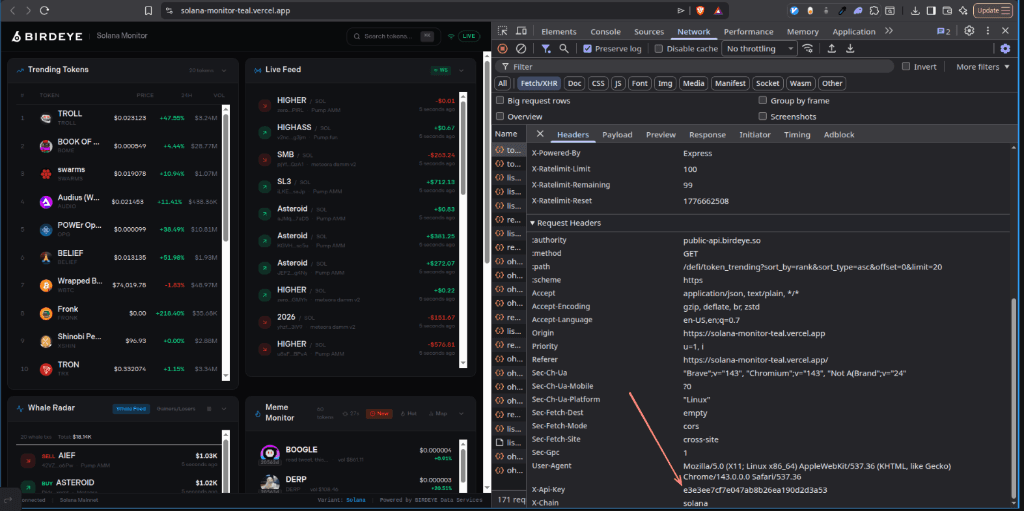Collapse the Live Feed panel chevron

tap(461, 70)
